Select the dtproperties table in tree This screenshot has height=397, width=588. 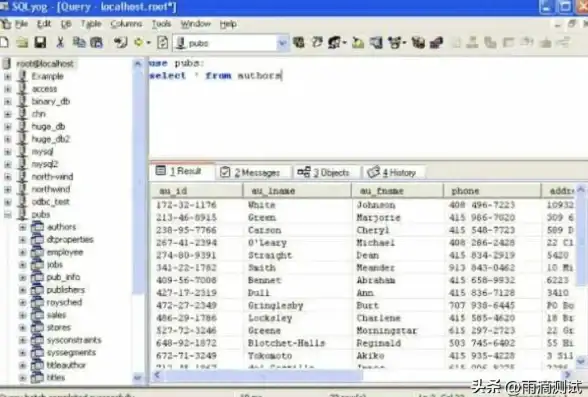(x=70, y=239)
